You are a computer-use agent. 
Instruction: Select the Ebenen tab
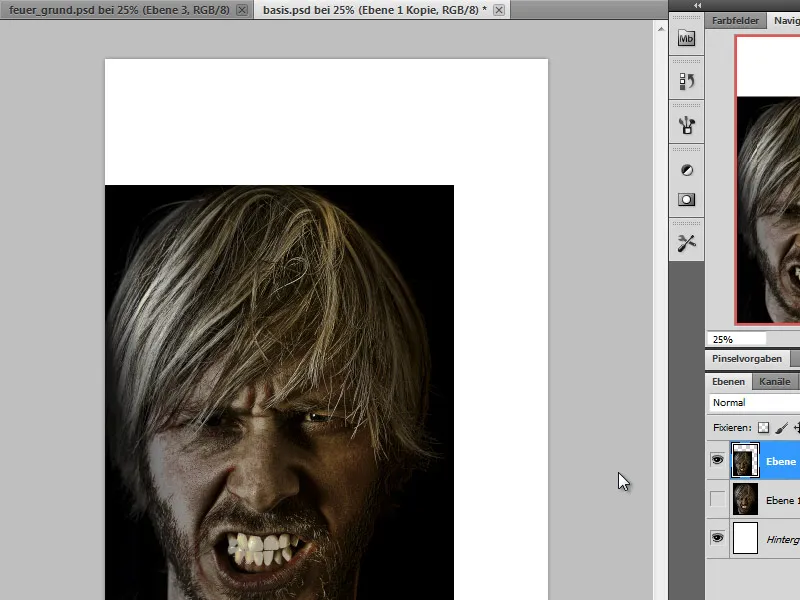tap(728, 382)
